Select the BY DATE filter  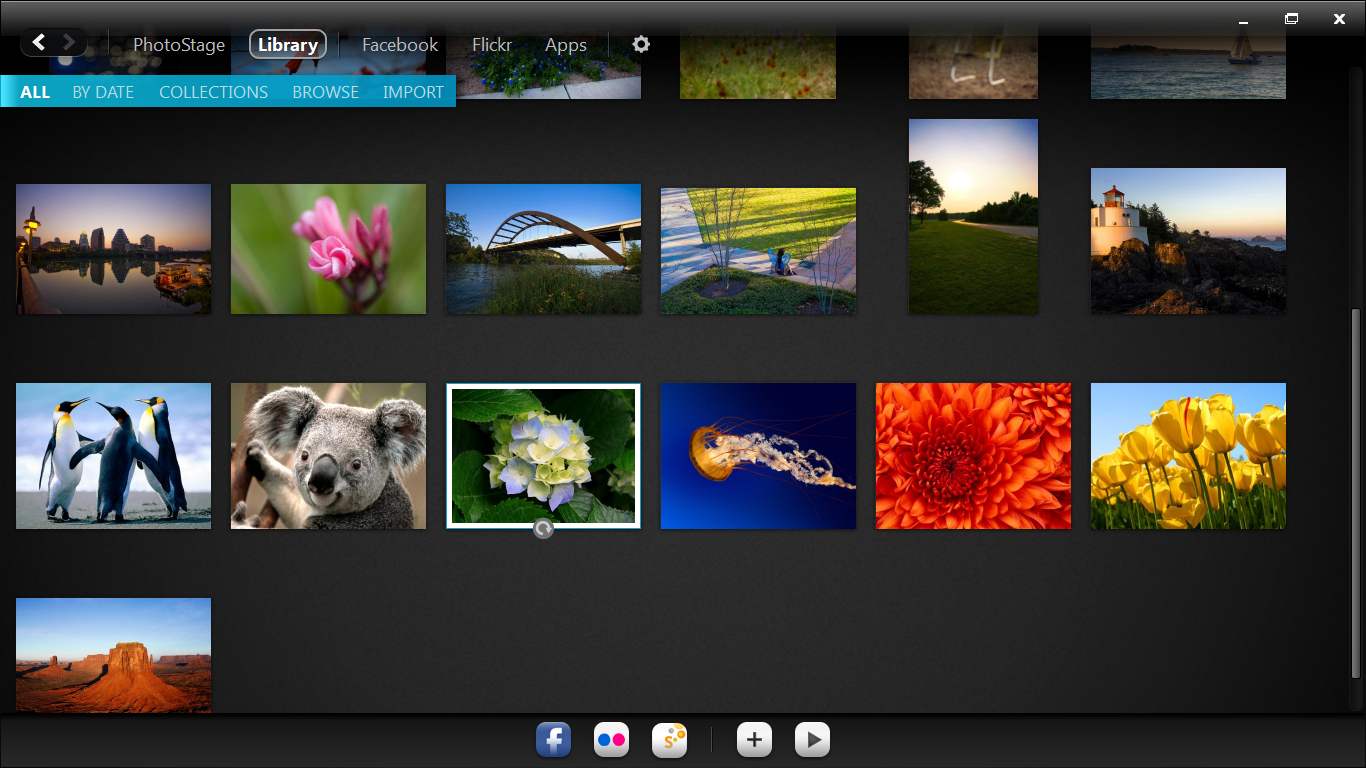point(103,92)
